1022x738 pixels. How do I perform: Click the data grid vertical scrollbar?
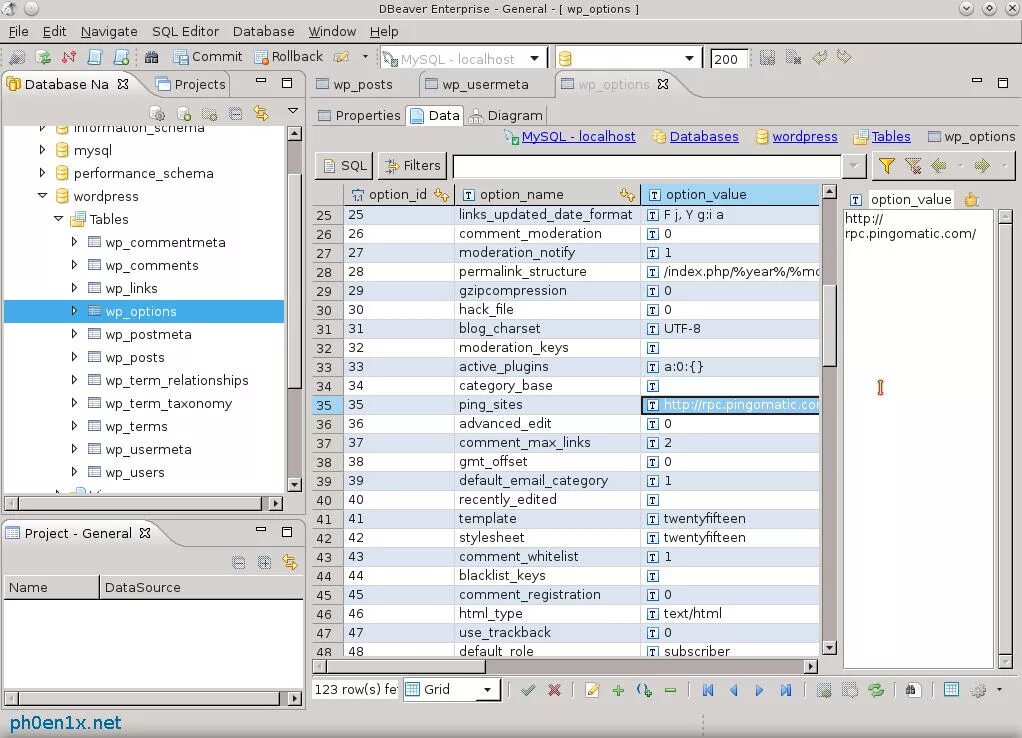[x=829, y=421]
